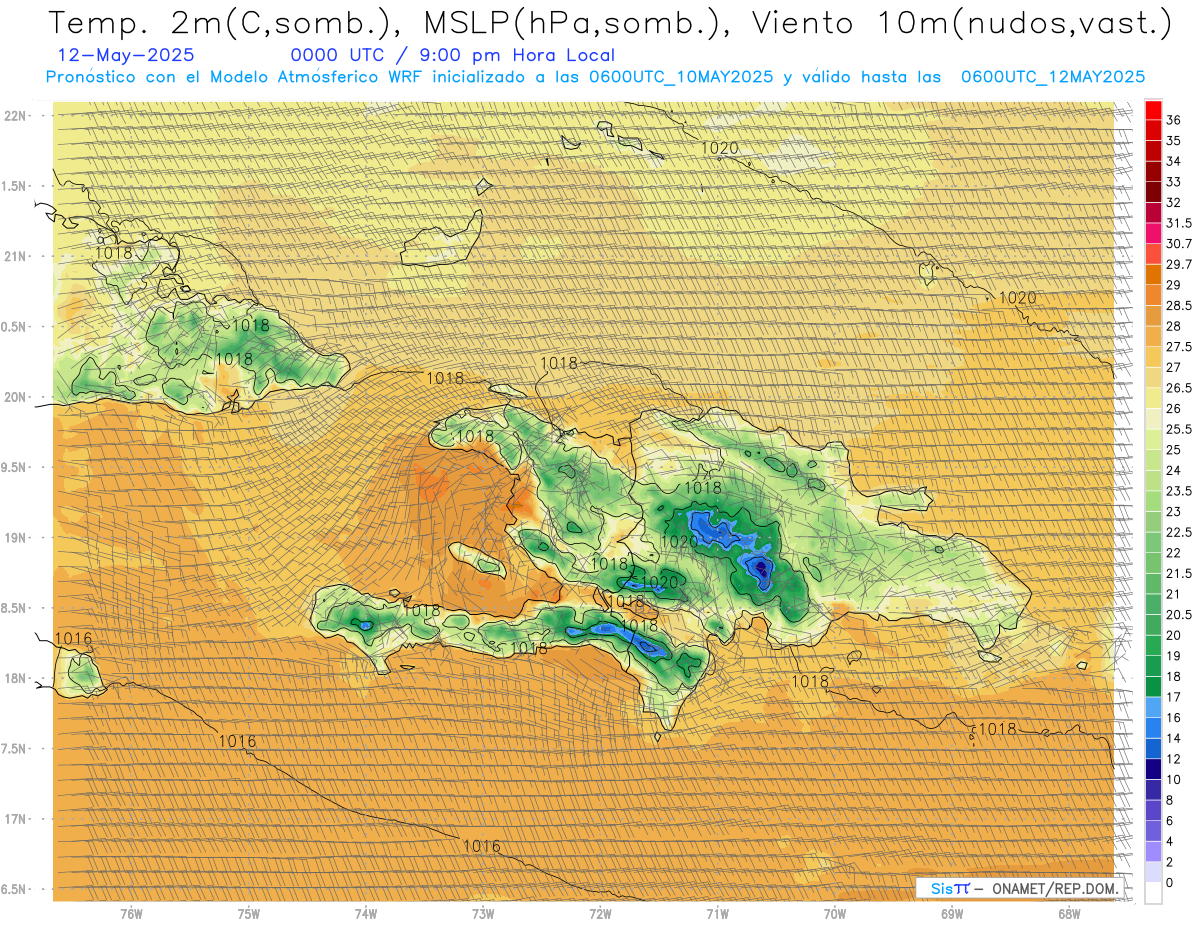
Task: Click the latitude label '8.5N'
Action: (15, 608)
